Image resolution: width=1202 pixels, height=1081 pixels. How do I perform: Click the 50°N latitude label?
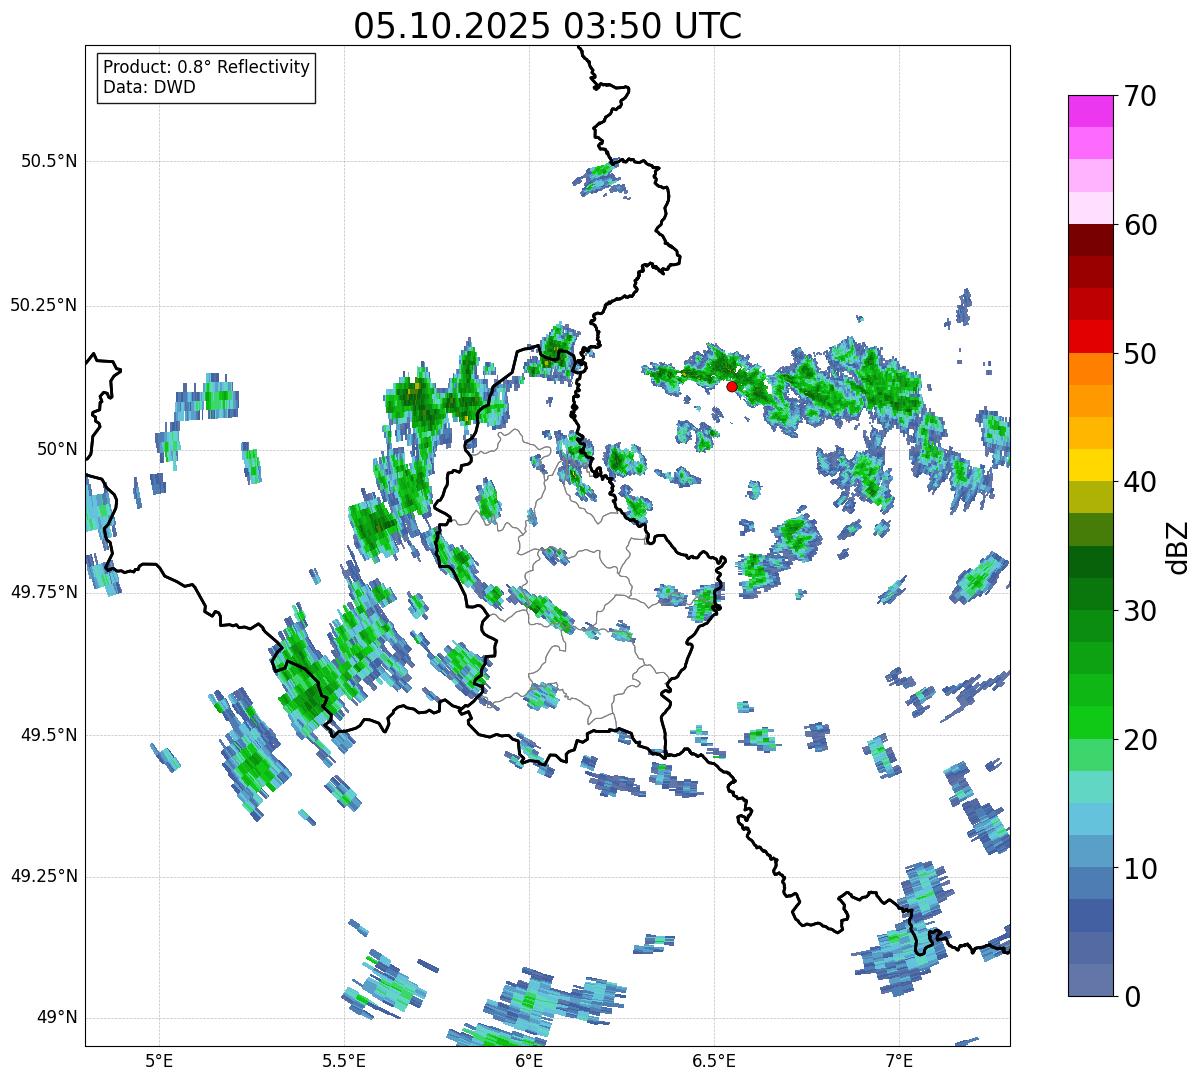click(x=57, y=449)
